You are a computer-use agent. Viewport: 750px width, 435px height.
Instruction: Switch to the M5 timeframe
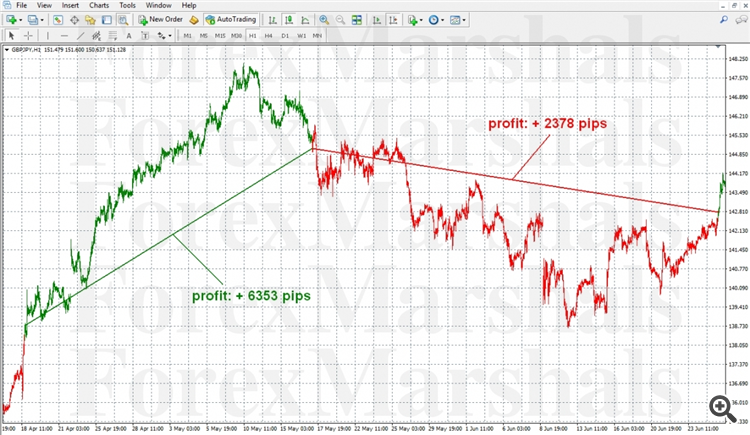204,36
